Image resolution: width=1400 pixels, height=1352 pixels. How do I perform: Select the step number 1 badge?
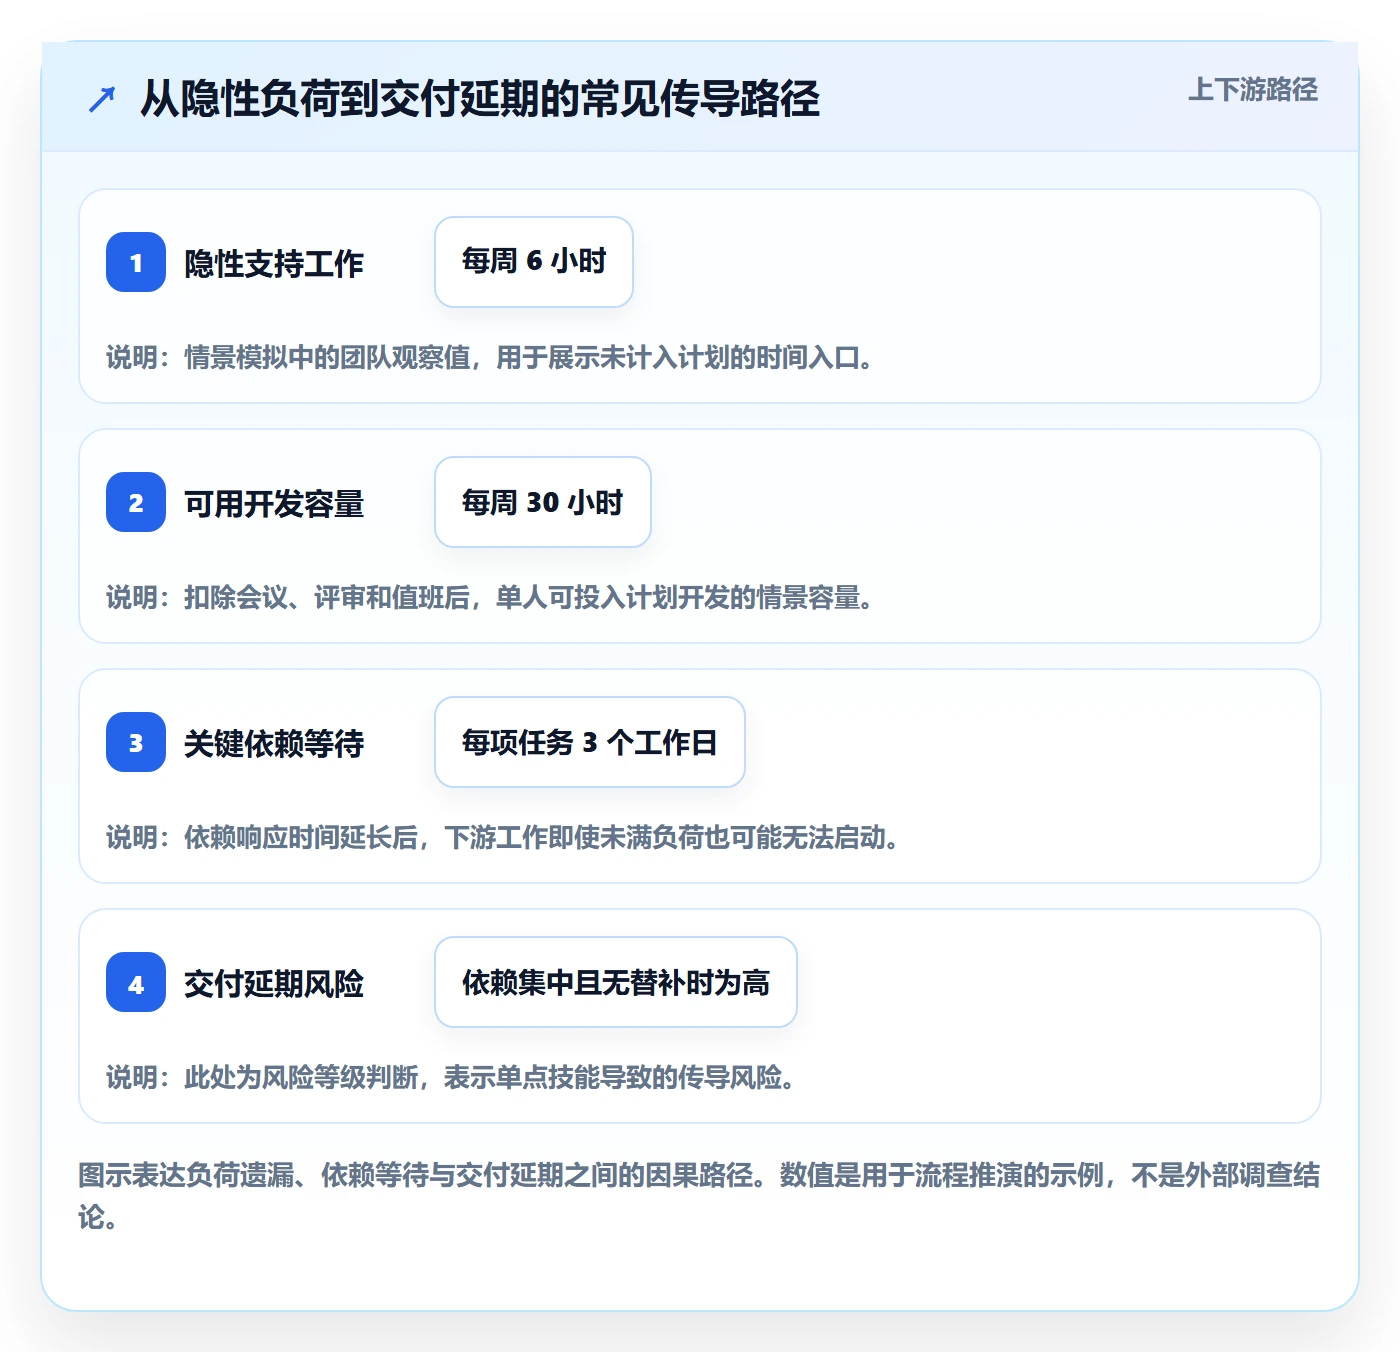coord(136,262)
